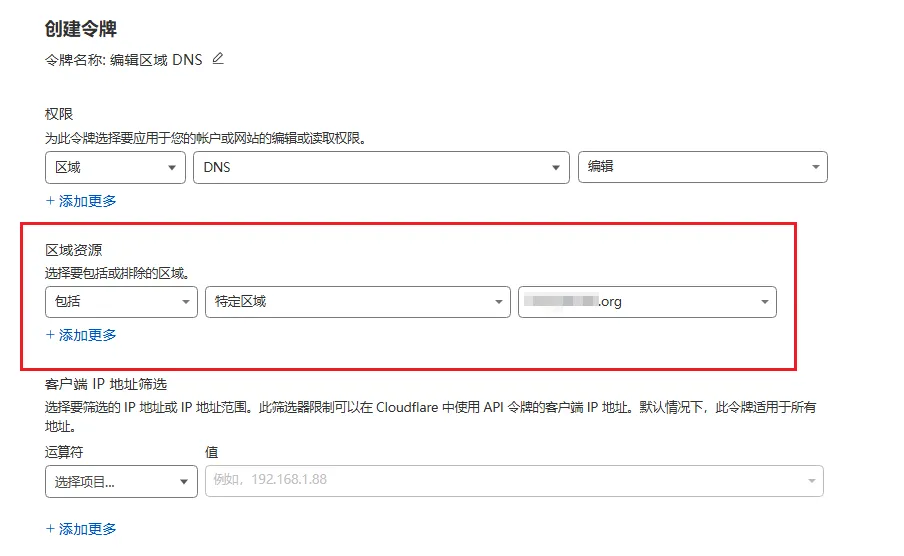The image size is (904, 556).
Task: Click the arrow icon on 特定区域 dropdown
Action: [x=498, y=302]
